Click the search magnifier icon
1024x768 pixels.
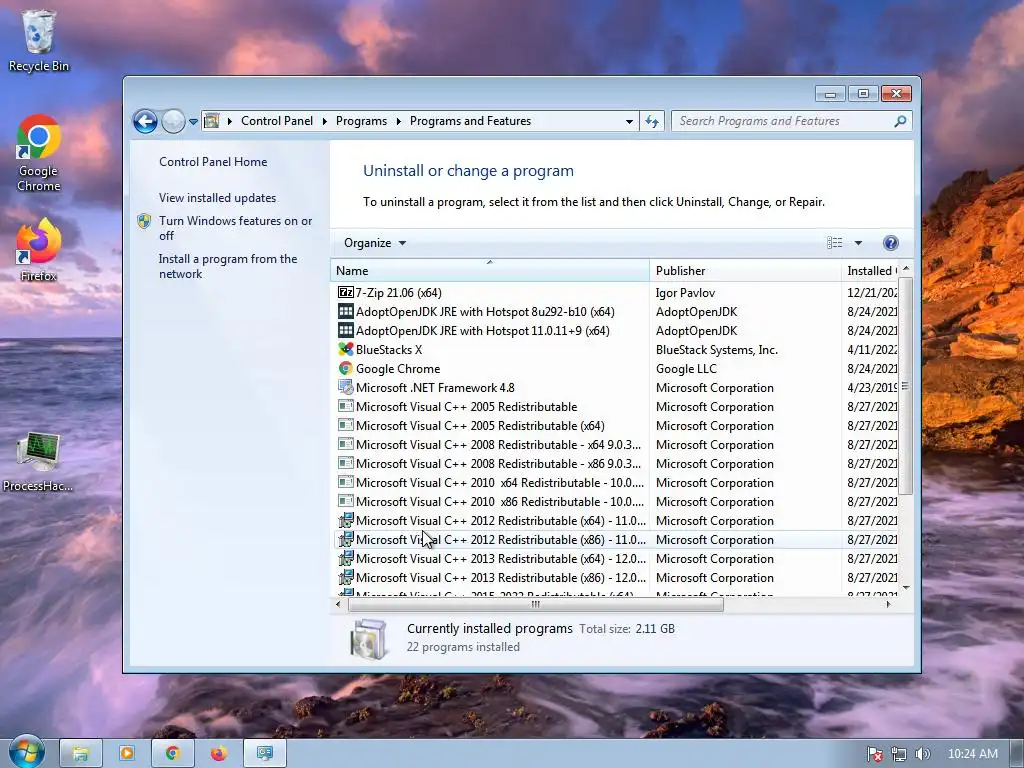pos(900,121)
